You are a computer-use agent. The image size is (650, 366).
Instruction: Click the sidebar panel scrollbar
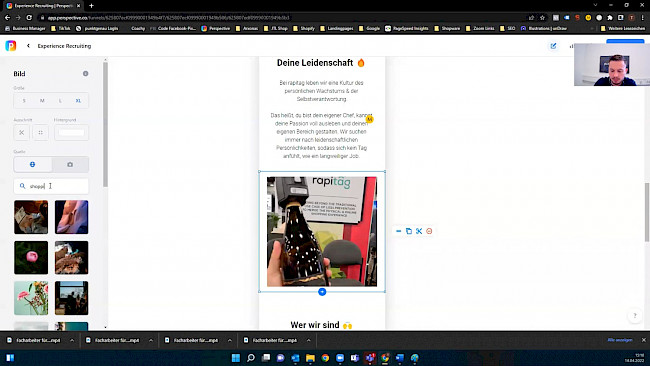[x=105, y=124]
